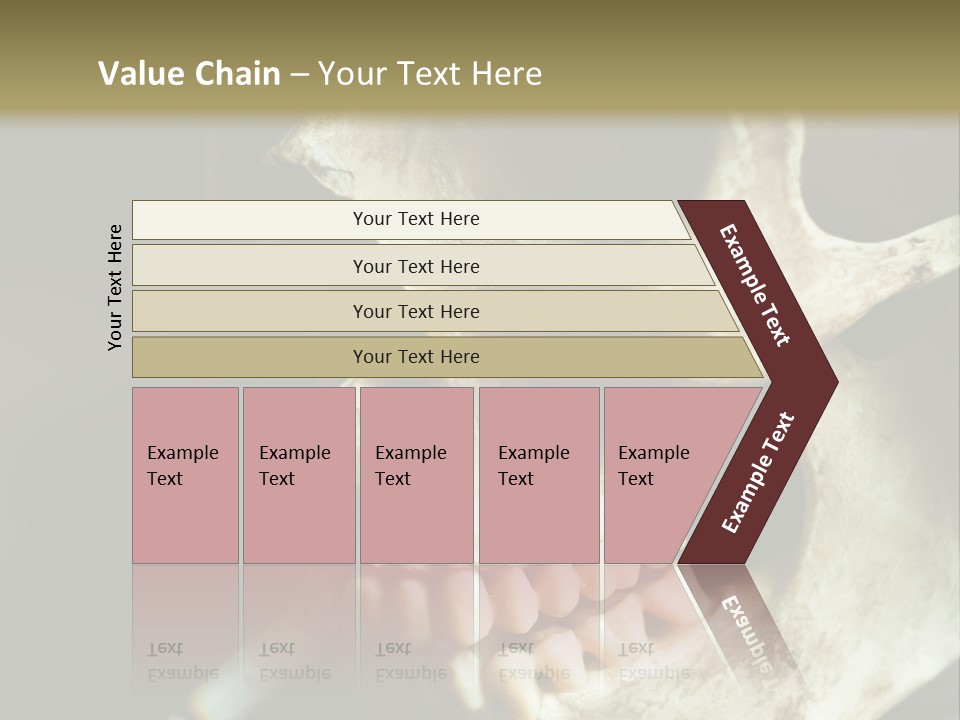Select the topmost white "Your Text Here" bar
960x720 pixels.
coord(416,219)
